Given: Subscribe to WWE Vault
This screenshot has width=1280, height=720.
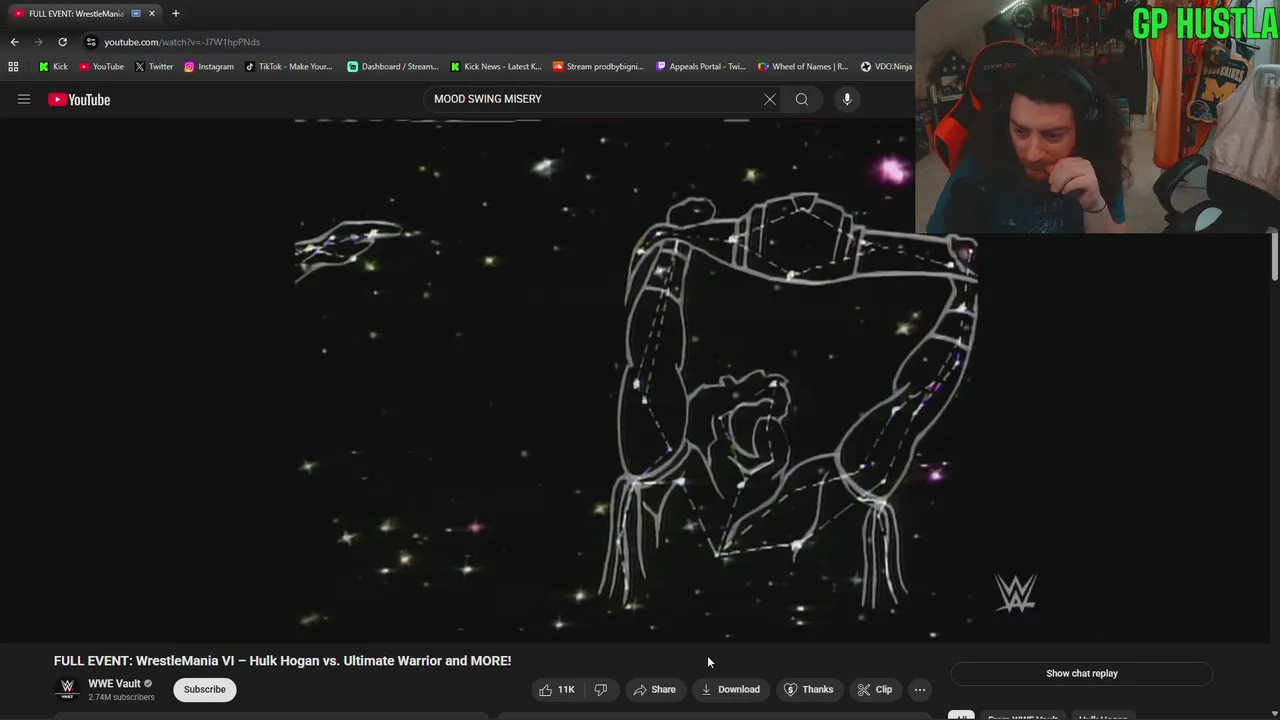Looking at the screenshot, I should coord(204,689).
